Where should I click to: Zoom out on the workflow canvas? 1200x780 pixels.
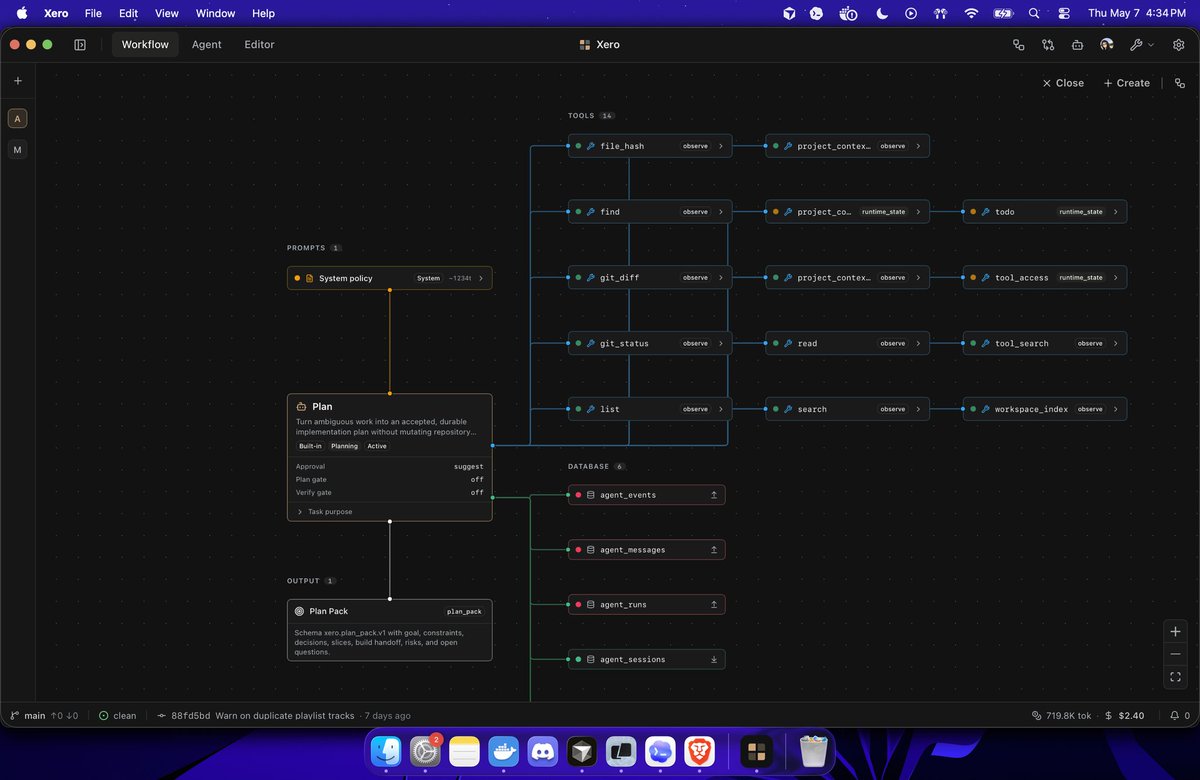point(1175,654)
